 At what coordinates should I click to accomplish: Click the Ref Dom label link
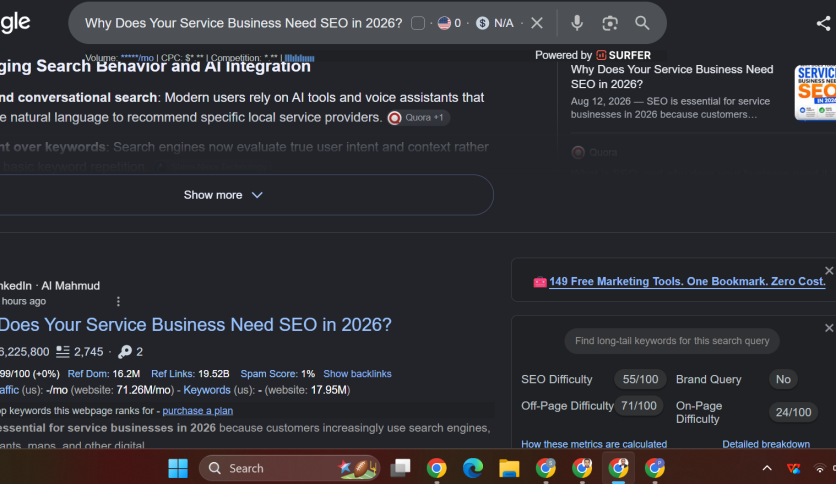point(88,374)
